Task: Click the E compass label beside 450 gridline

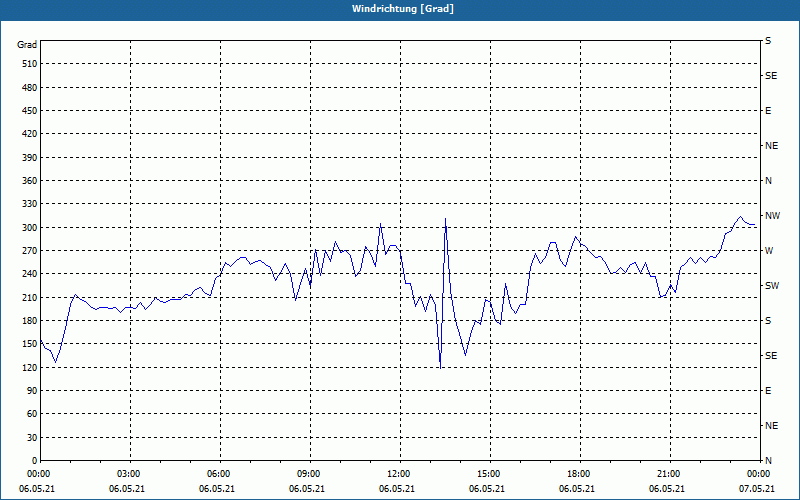Action: (x=768, y=111)
